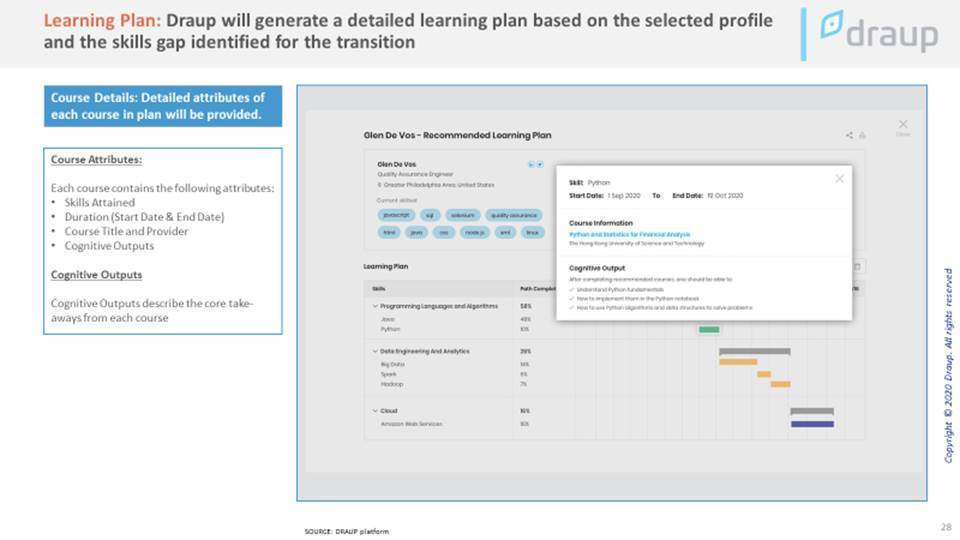The width and height of the screenshot is (960, 540).
Task: Open the Python and Statistics course link
Action: 629,234
